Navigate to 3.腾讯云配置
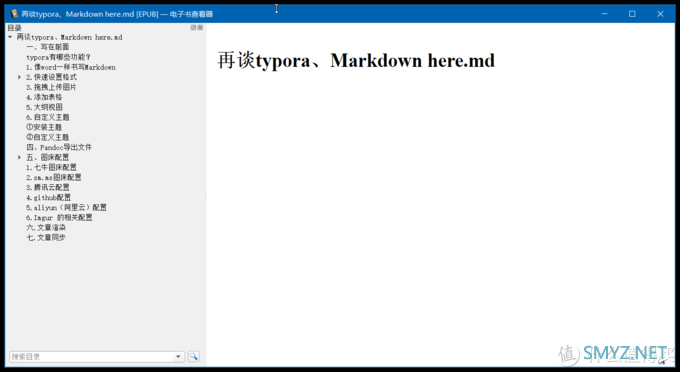Screen dimensions: 680x372 coord(47,187)
